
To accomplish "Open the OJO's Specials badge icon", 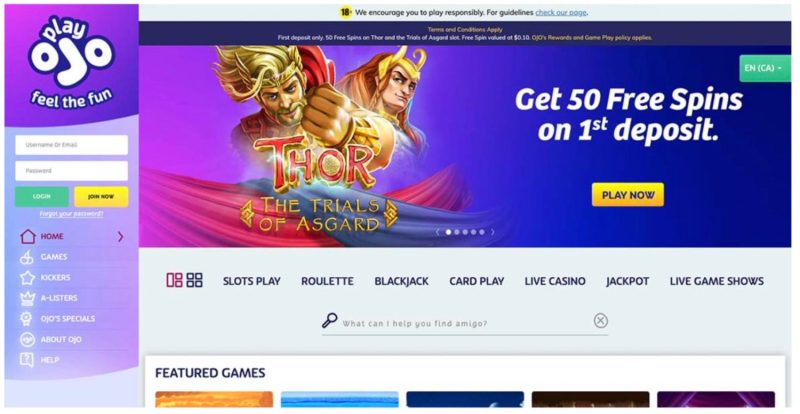I will (x=27, y=319).
